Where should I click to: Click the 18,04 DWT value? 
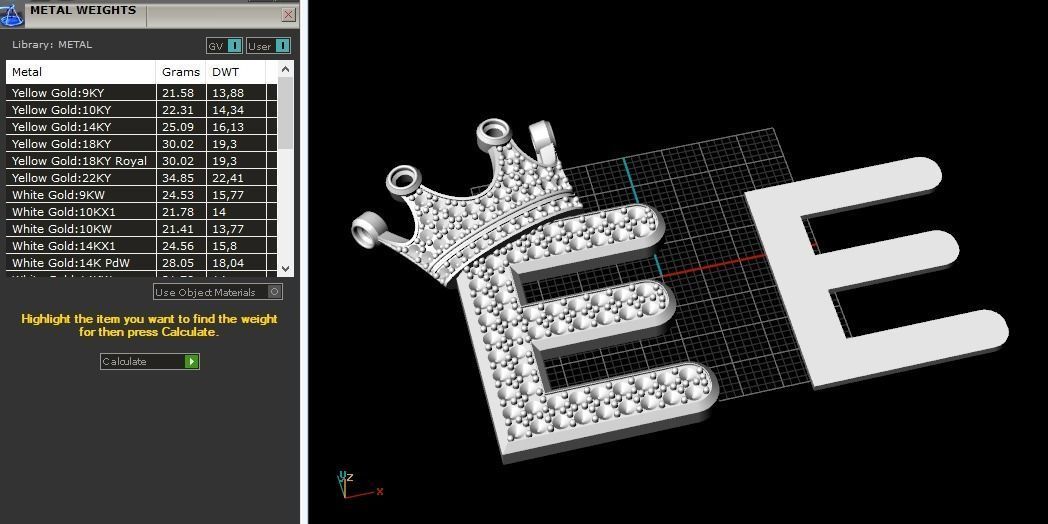(228, 263)
